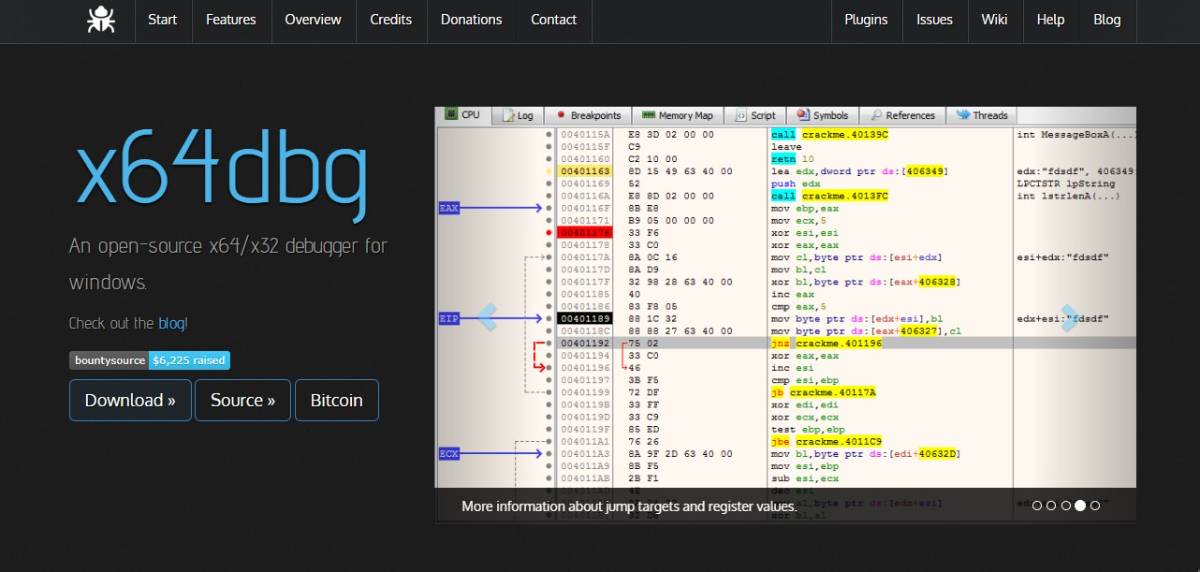The height and width of the screenshot is (572, 1200).
Task: Open the Donations page
Action: point(471,19)
